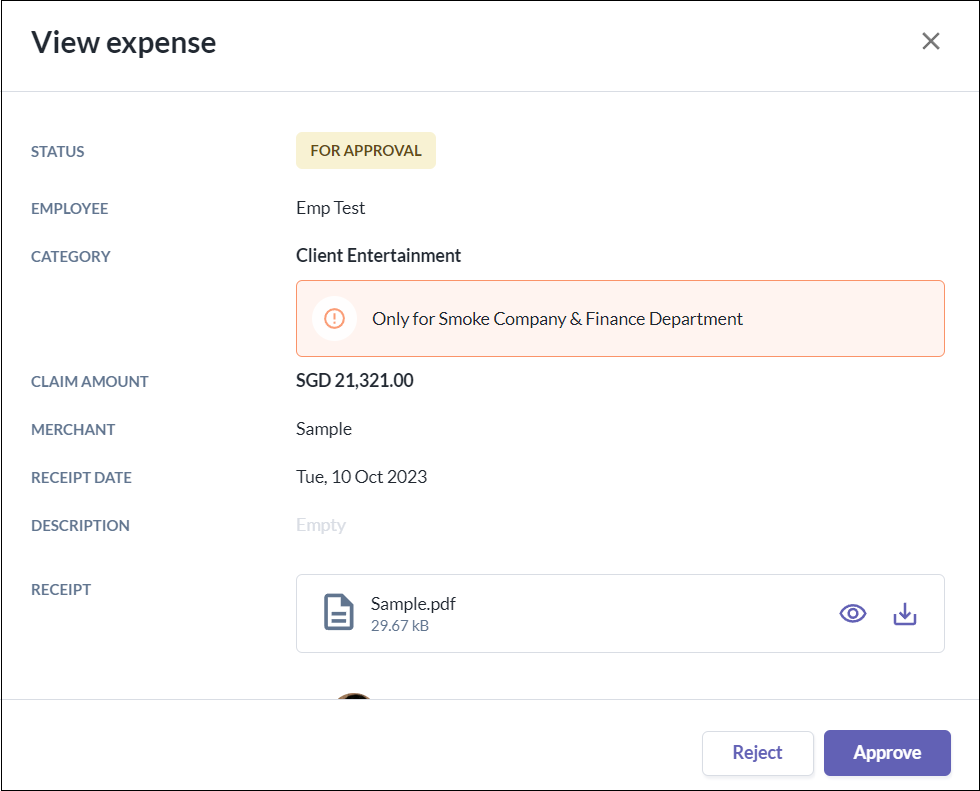Click the STATUS field label
Screen dimensions: 980x791
58,152
